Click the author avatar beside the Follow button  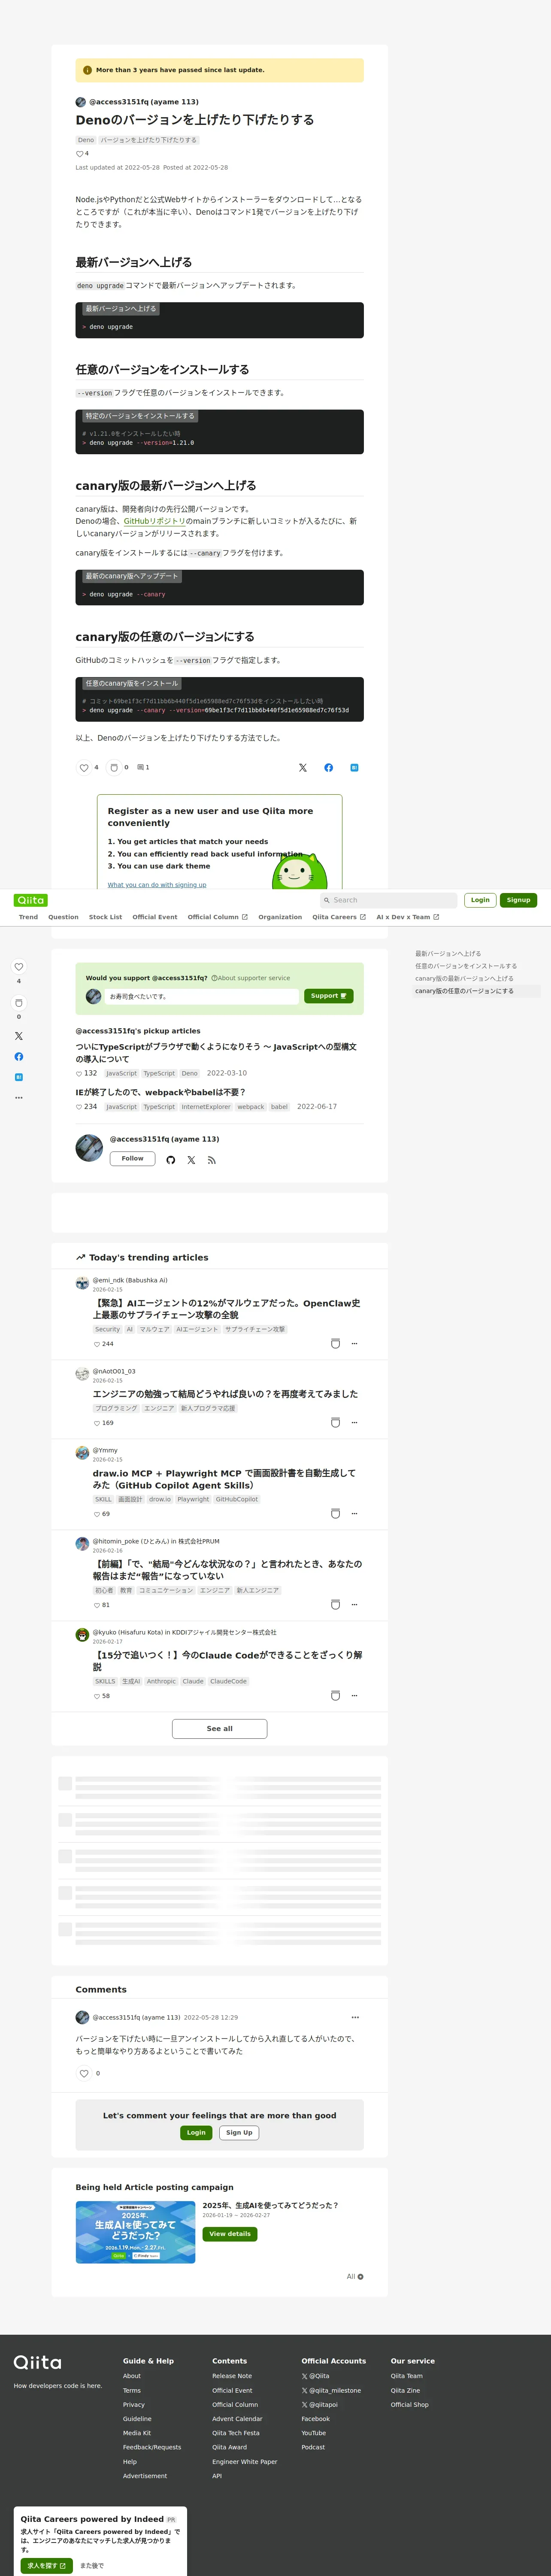tap(89, 1148)
